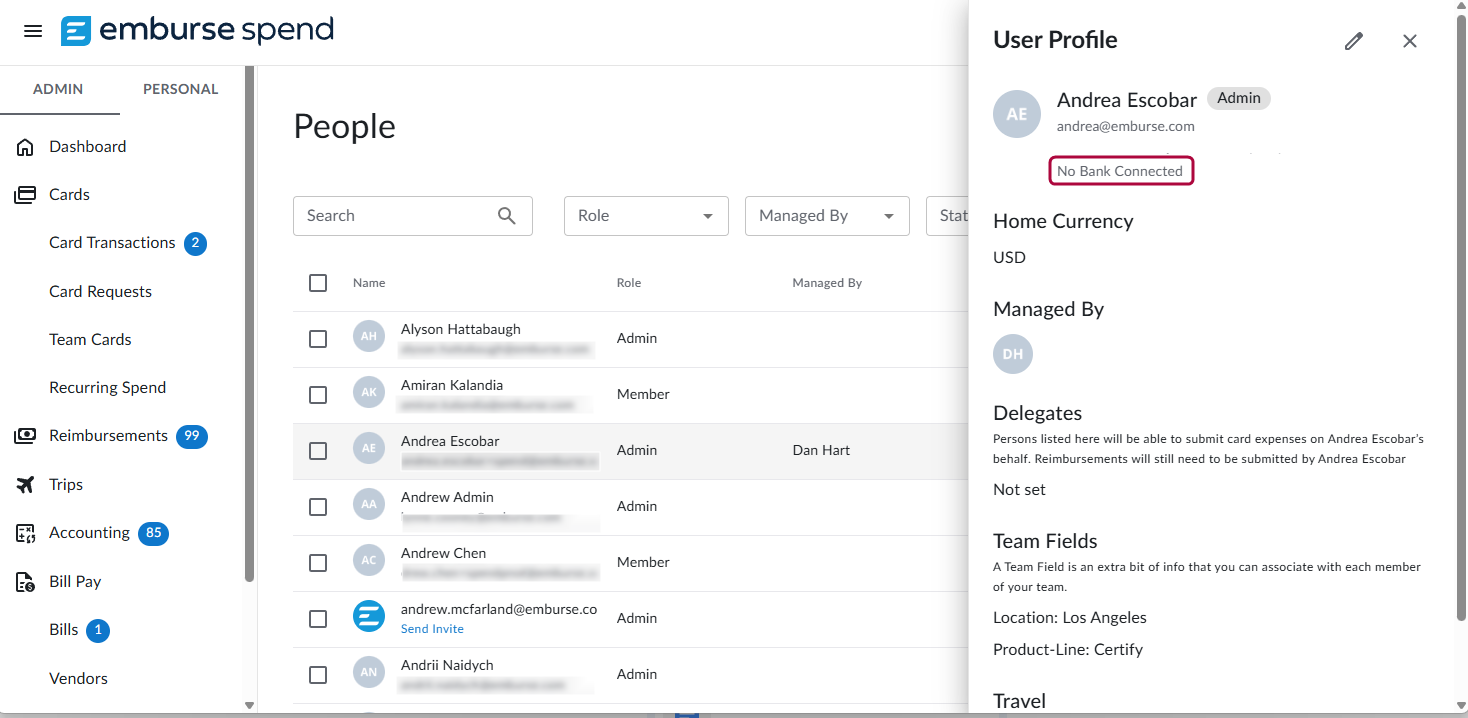Screen dimensions: 1468x718
Task: Click the Cards icon in sidebar
Action: (x=26, y=195)
